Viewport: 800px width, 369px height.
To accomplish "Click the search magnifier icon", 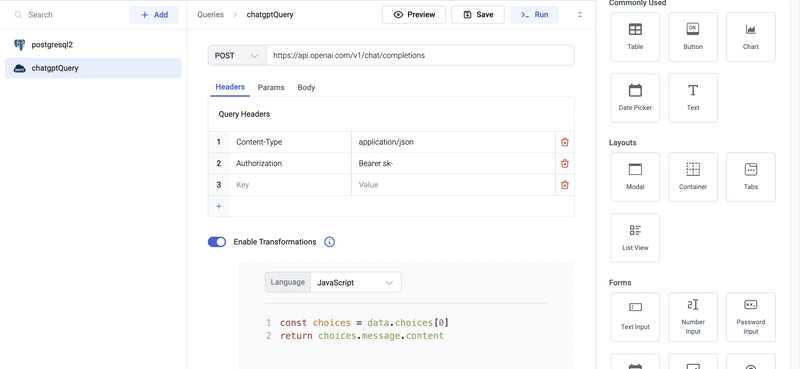I will pyautogui.click(x=18, y=15).
